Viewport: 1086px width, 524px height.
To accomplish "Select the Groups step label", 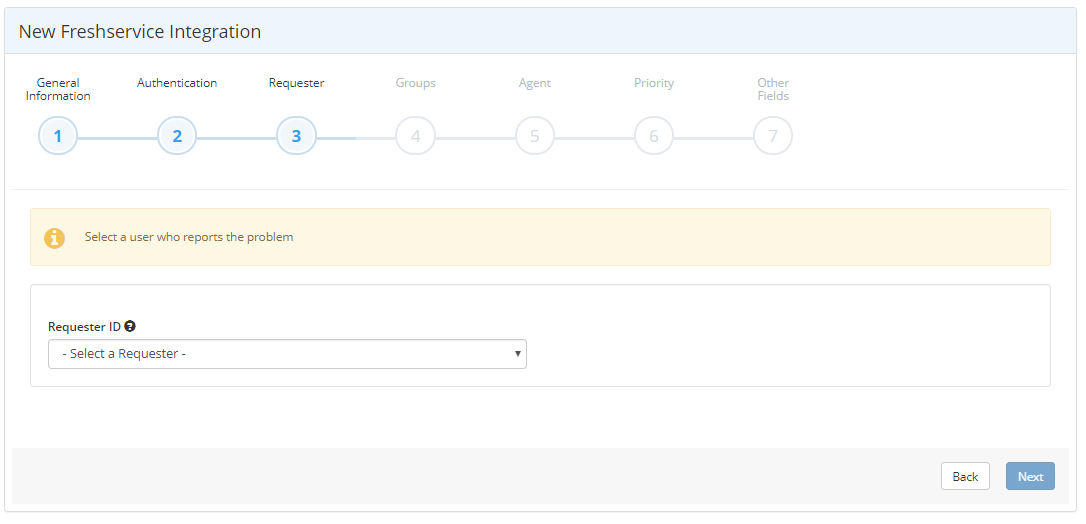I will tap(415, 83).
